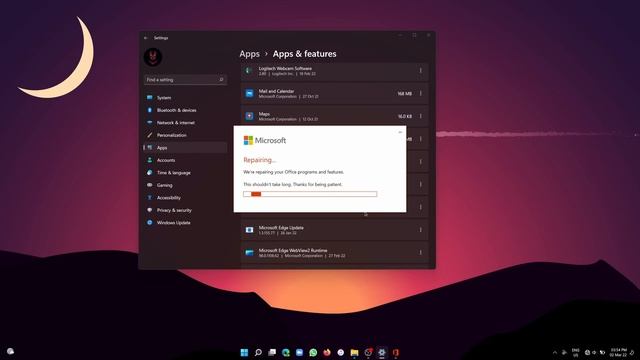Open the Office icon in the taskbar
Viewport: 640px width, 360px height.
coord(396,352)
